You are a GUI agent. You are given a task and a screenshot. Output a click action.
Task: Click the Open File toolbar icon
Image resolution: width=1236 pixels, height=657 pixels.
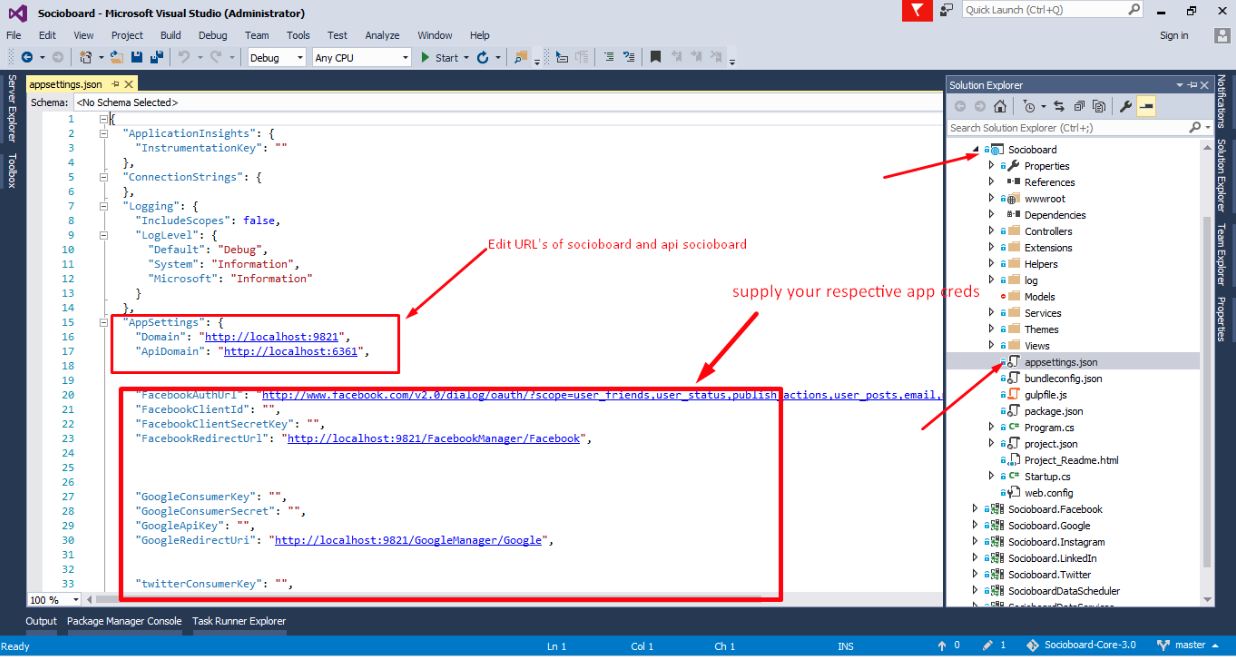[x=117, y=58]
